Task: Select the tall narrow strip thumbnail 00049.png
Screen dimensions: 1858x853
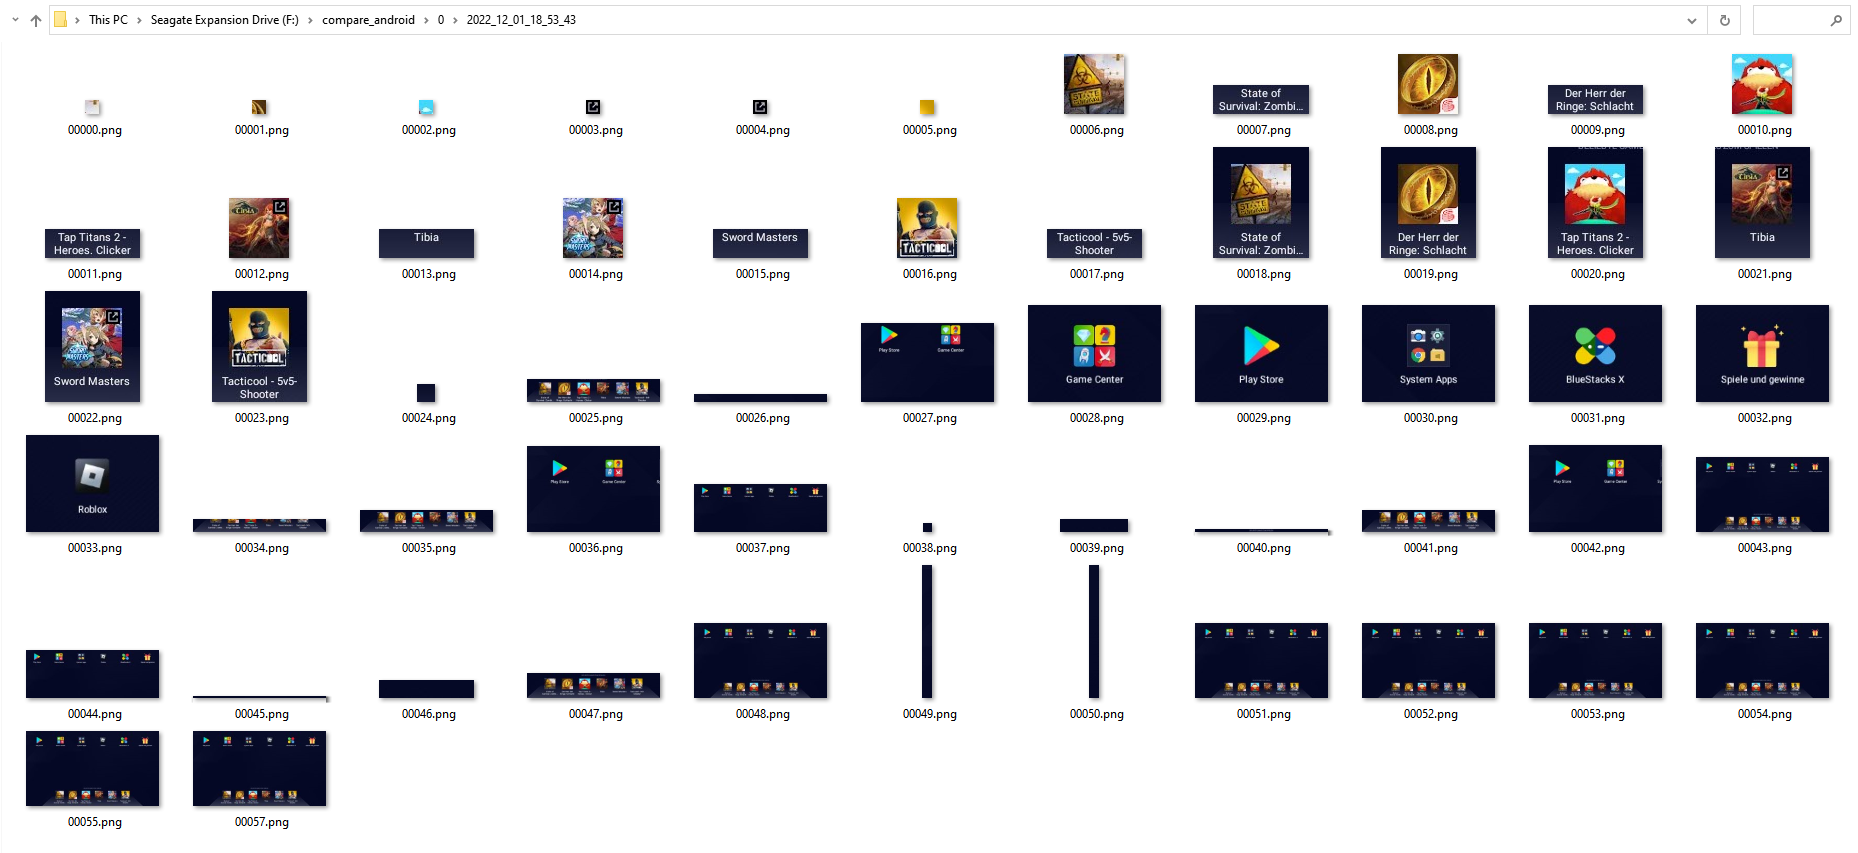Action: point(927,632)
